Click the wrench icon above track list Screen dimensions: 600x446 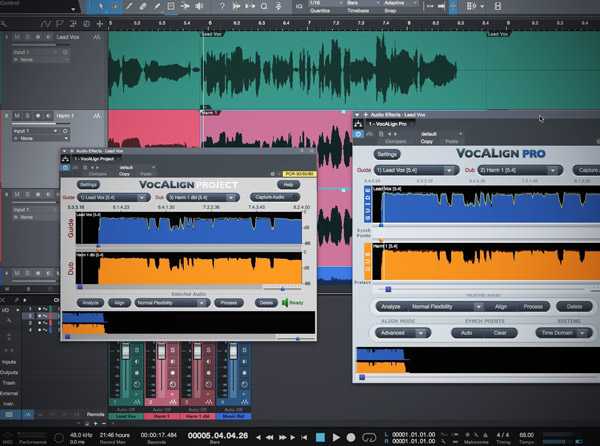pos(3,24)
